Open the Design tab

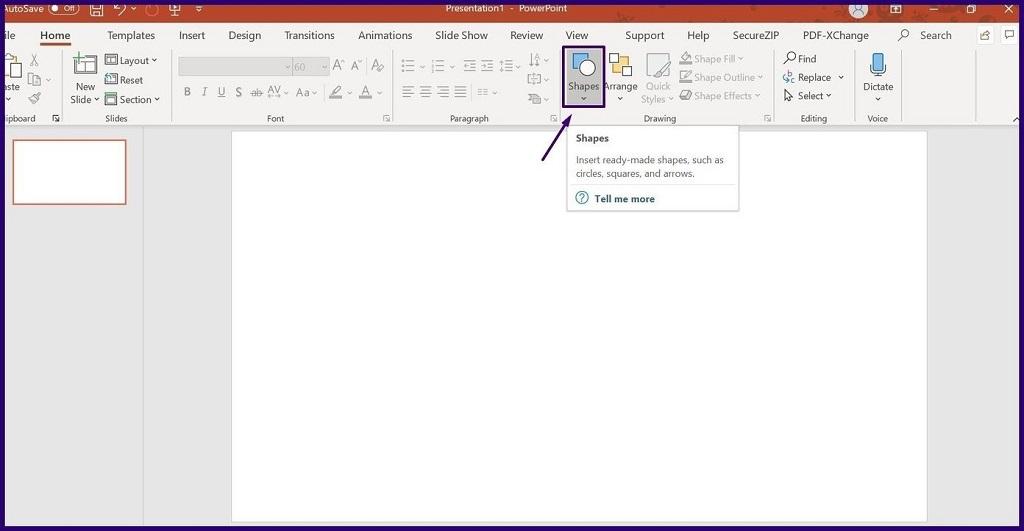(x=245, y=35)
